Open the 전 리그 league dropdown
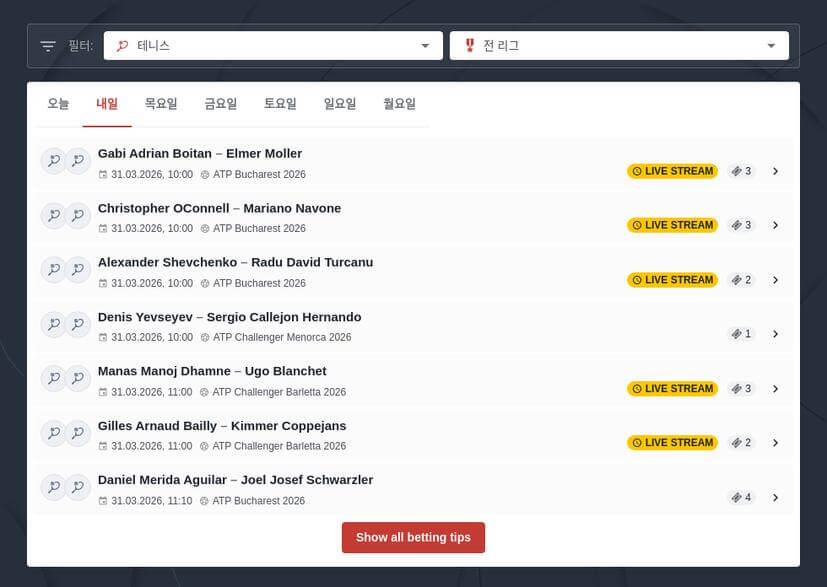 tap(619, 46)
